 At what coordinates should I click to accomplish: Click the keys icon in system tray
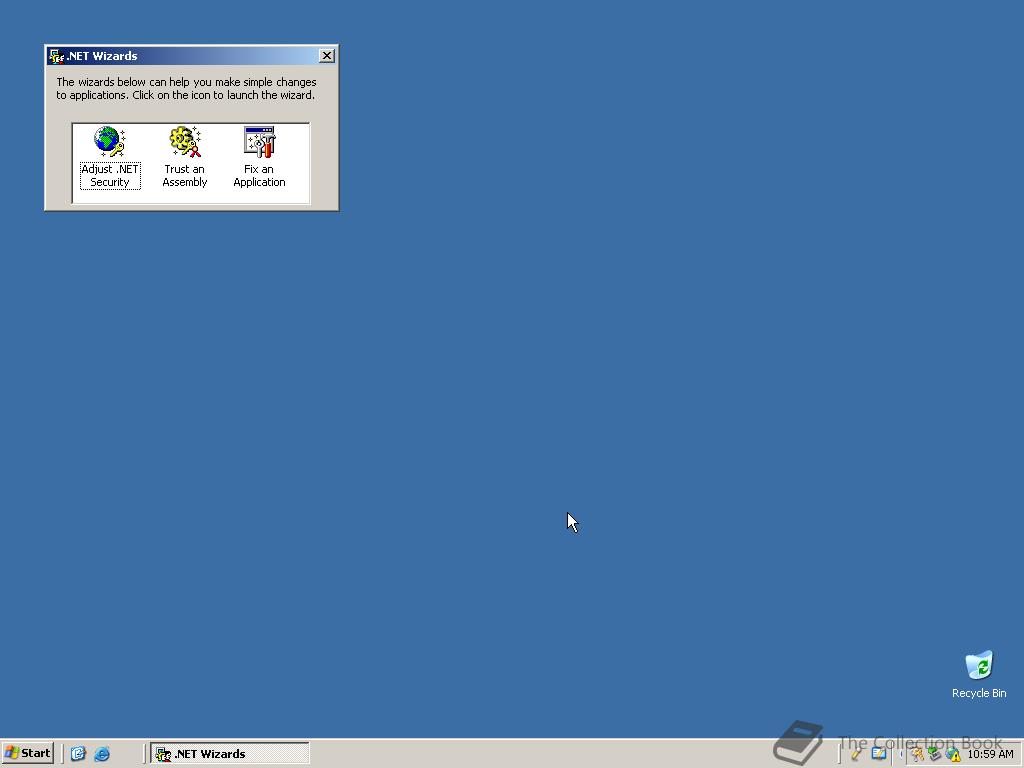917,754
